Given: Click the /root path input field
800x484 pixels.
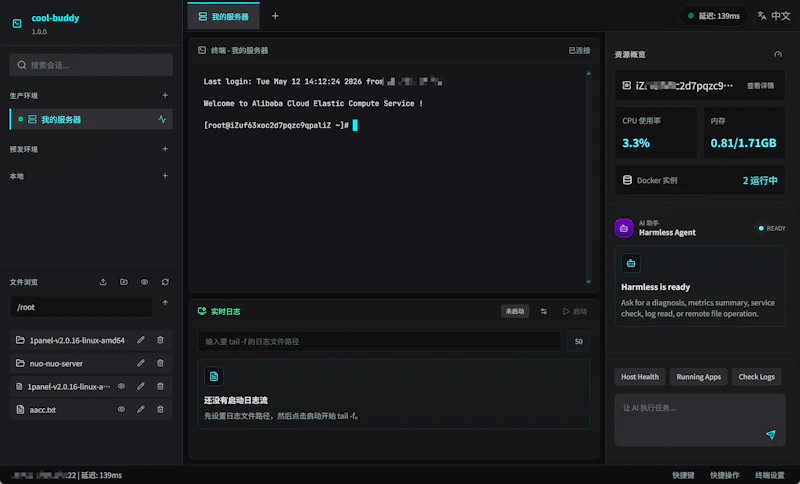Looking at the screenshot, I should point(81,307).
